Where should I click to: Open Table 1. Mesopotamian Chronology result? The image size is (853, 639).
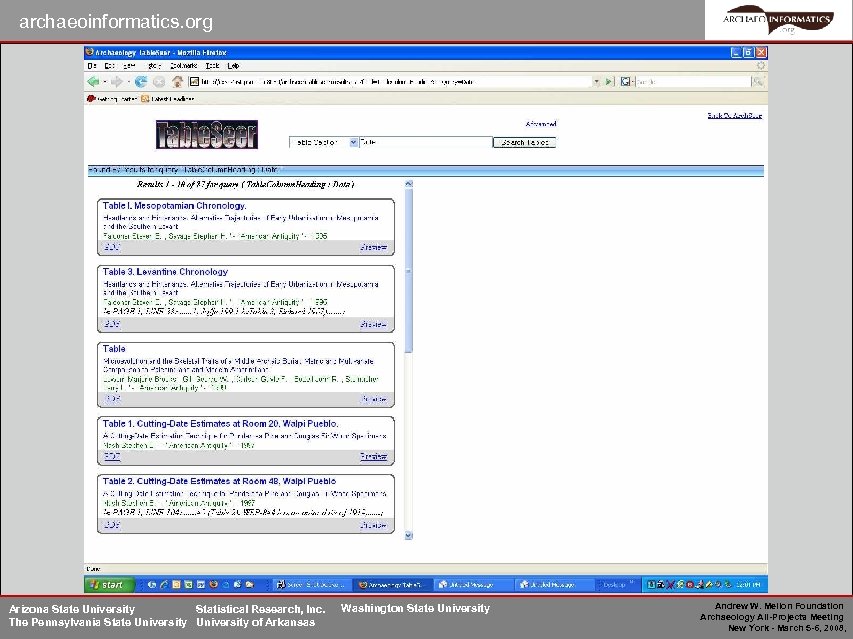[175, 206]
